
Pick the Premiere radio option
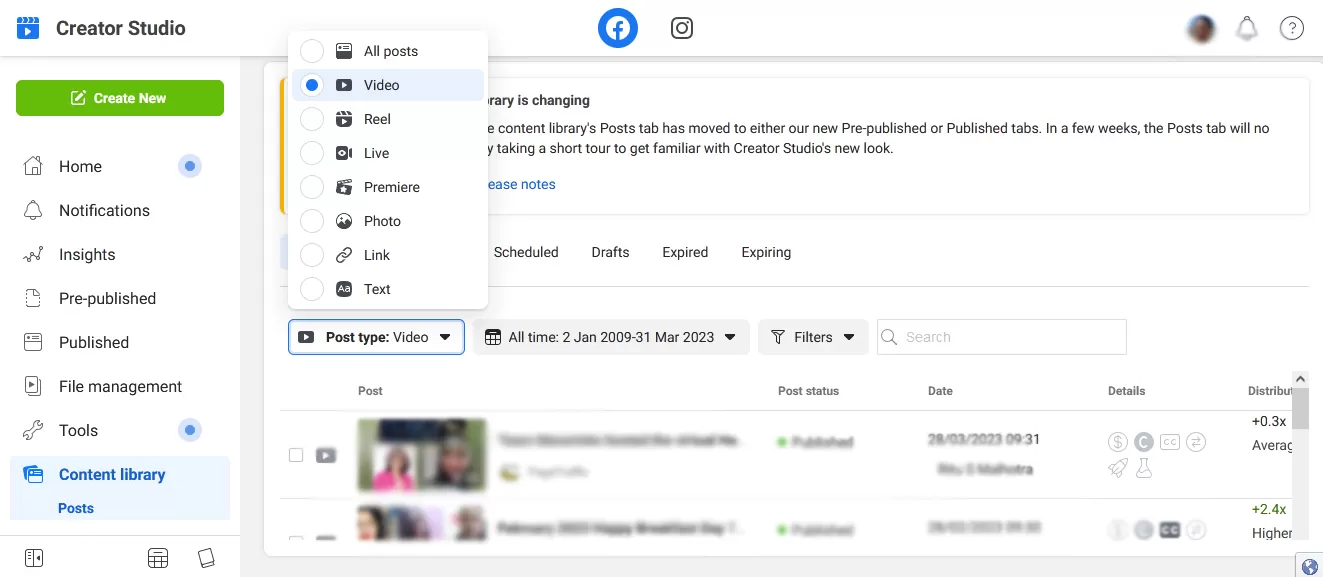pyautogui.click(x=312, y=187)
